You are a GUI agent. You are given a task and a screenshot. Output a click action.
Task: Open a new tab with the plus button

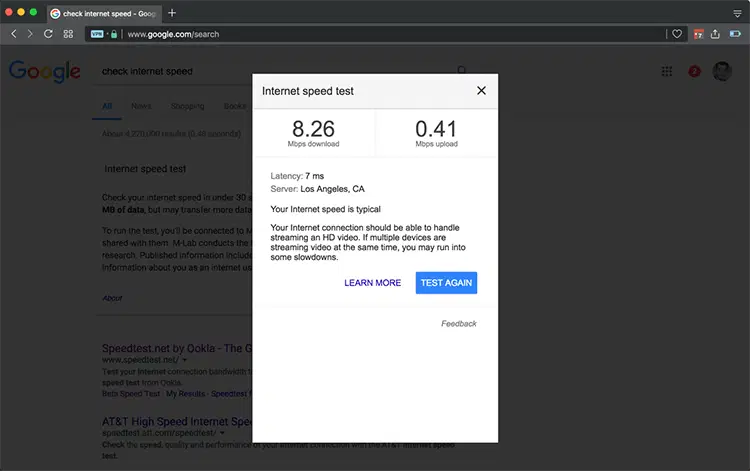172,13
